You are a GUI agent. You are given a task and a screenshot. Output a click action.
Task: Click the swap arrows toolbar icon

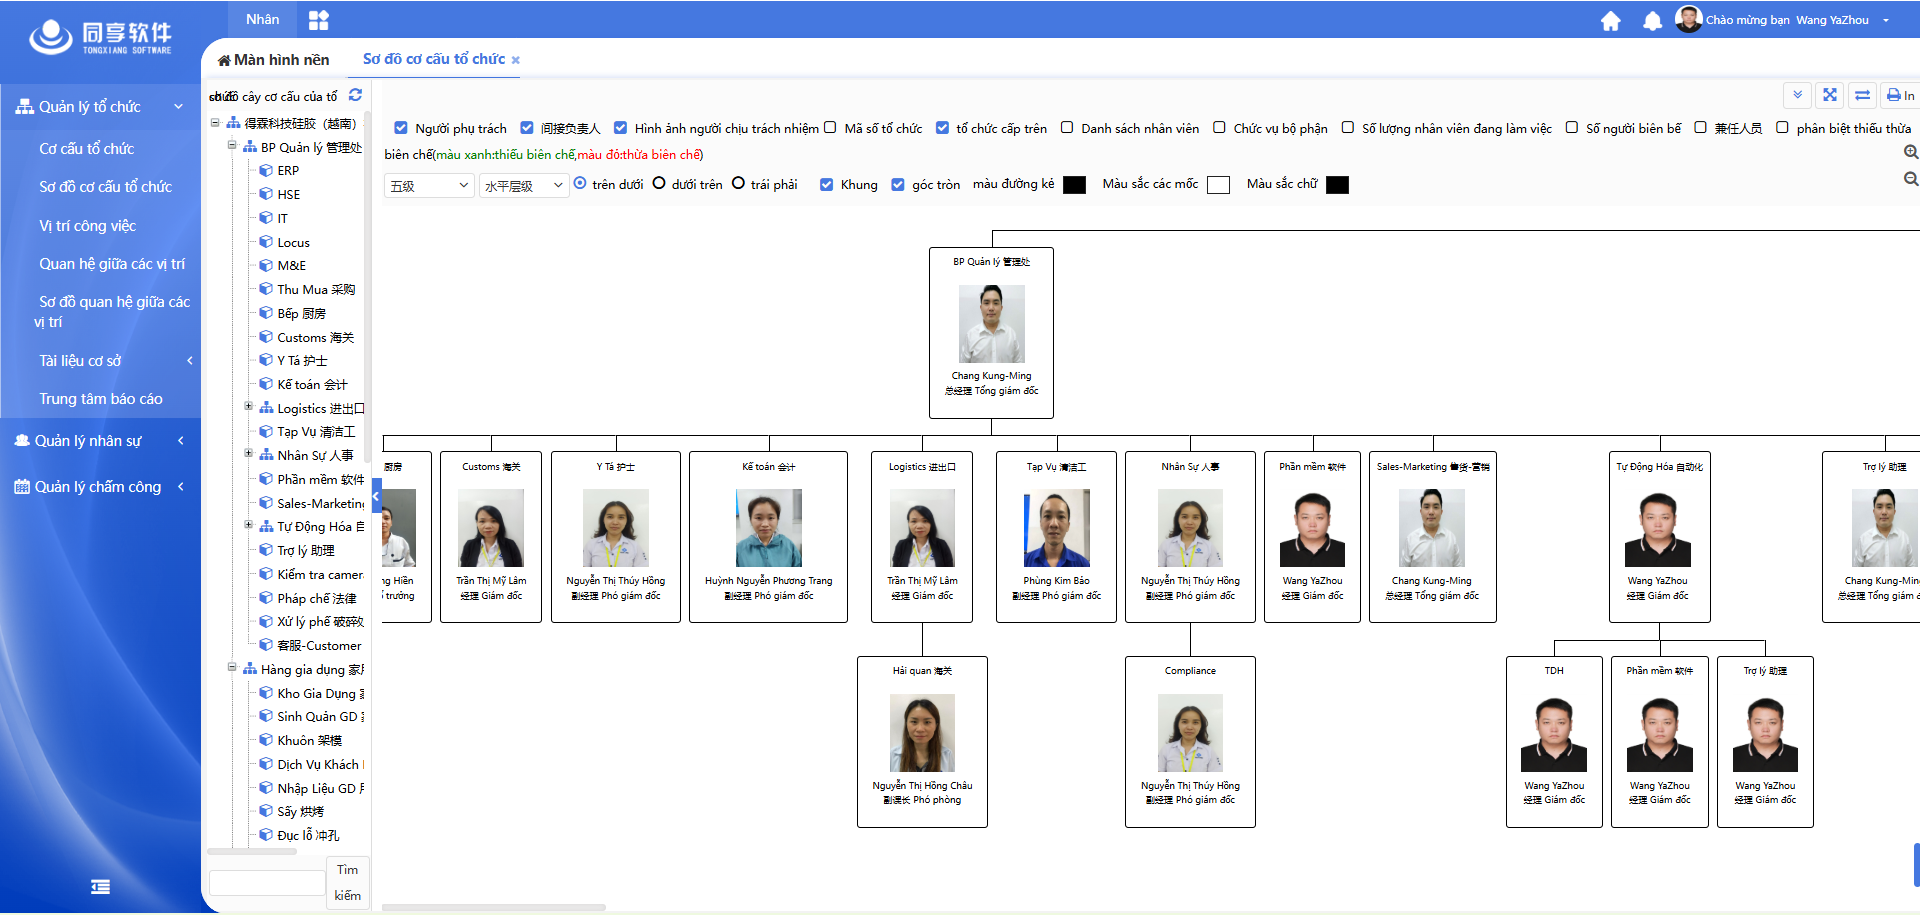pos(1862,95)
